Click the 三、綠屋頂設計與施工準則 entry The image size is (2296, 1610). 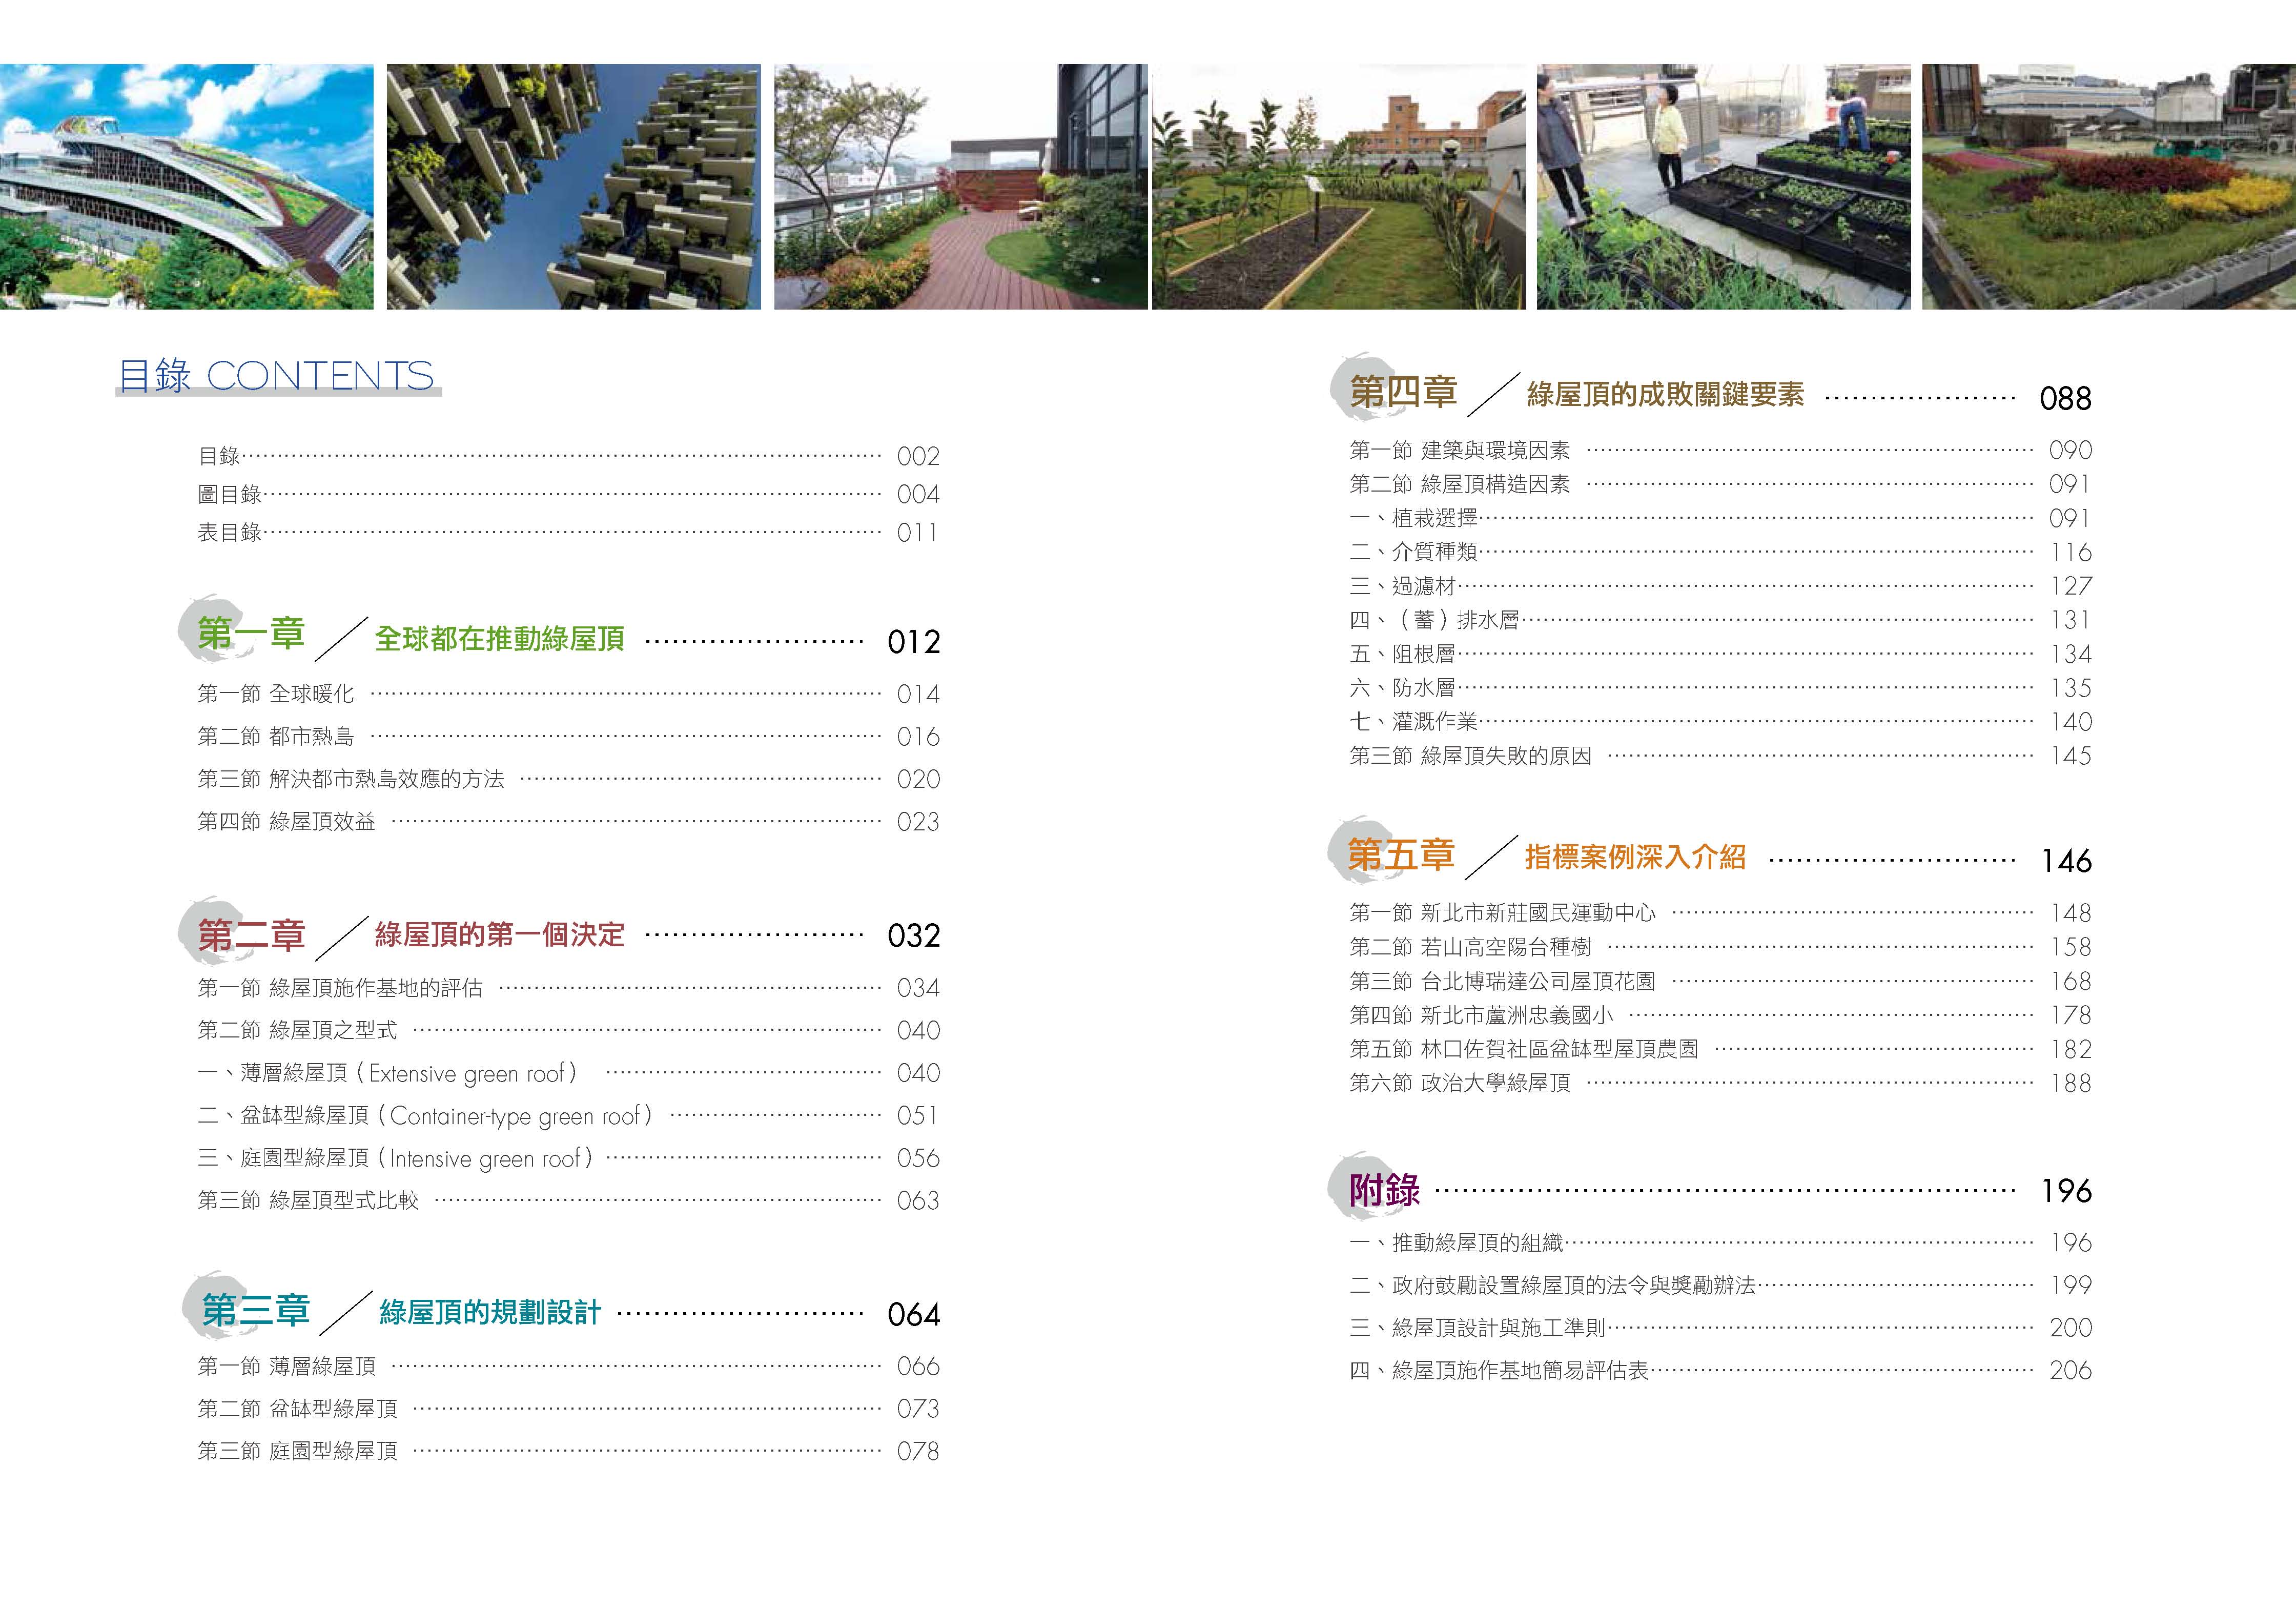(1720, 1328)
